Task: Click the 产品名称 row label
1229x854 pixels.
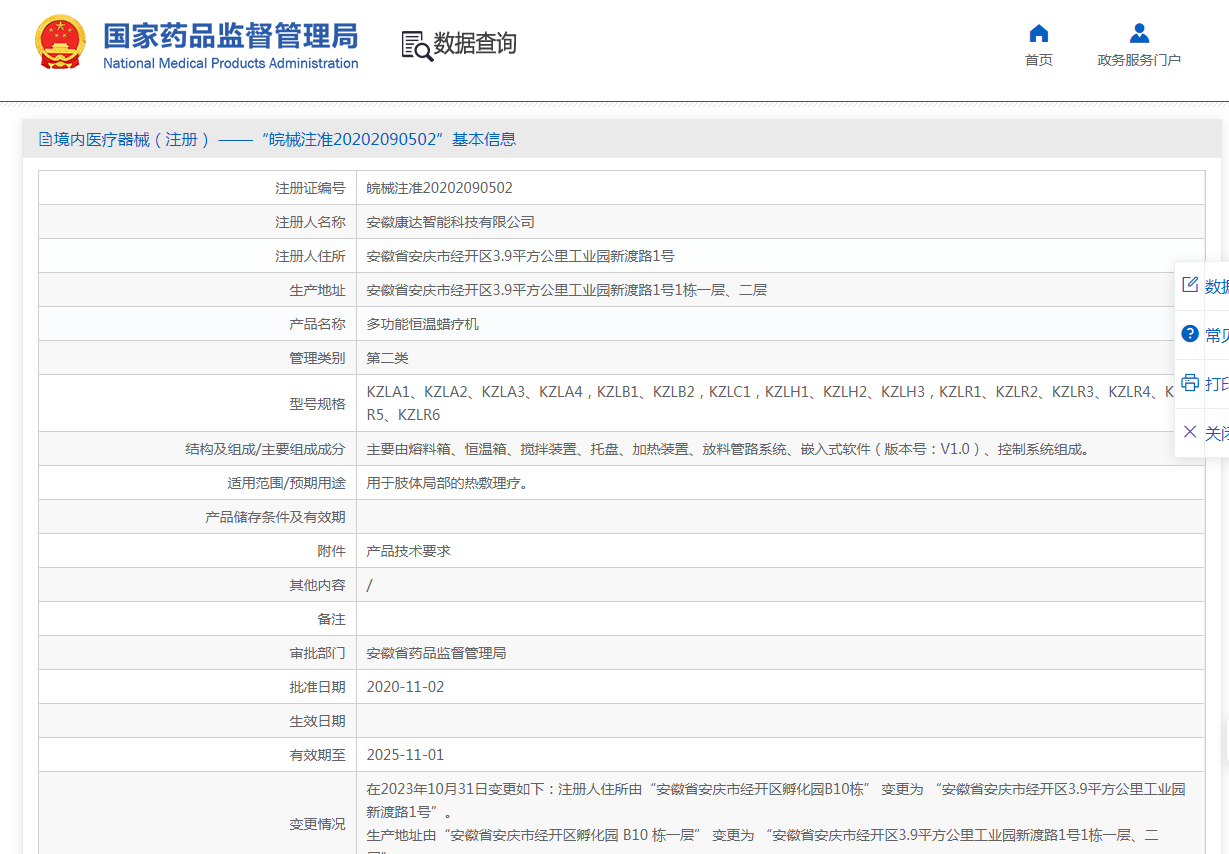Action: click(x=317, y=324)
